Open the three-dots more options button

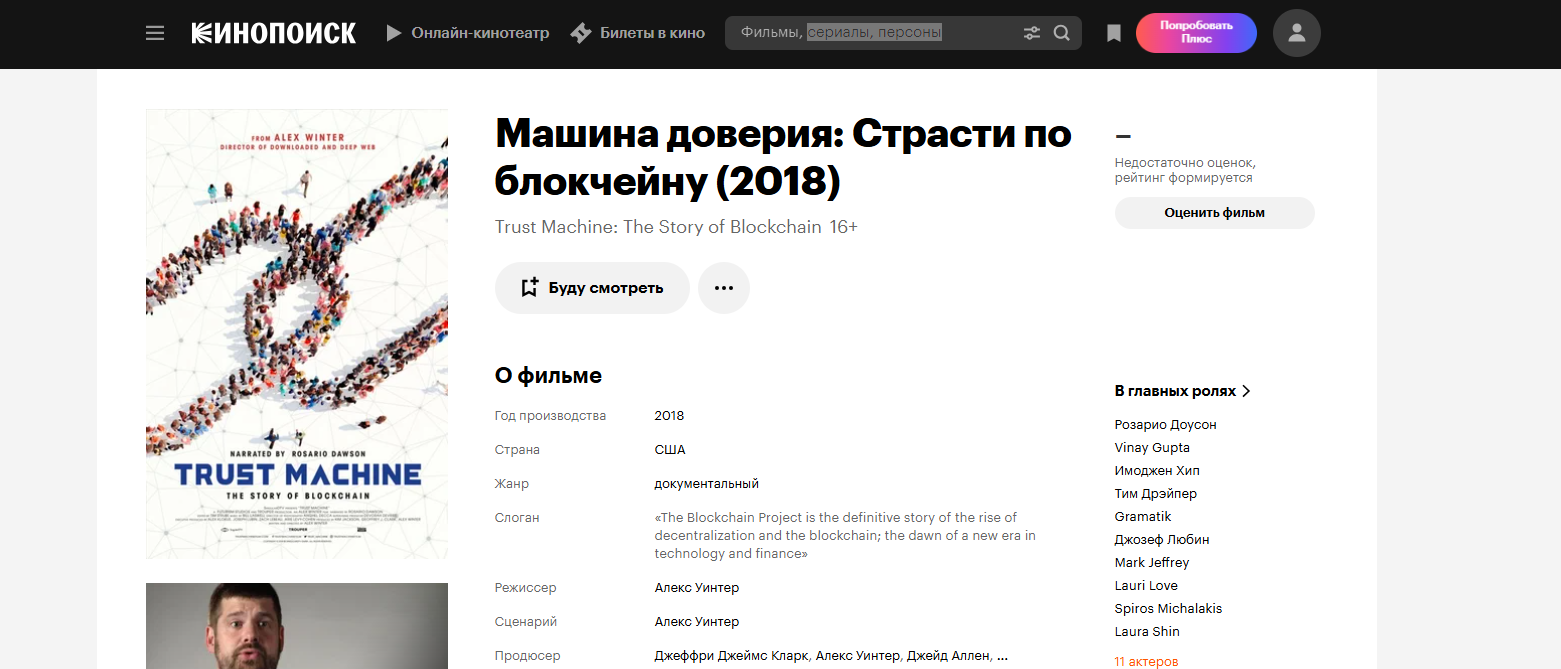[x=724, y=288]
